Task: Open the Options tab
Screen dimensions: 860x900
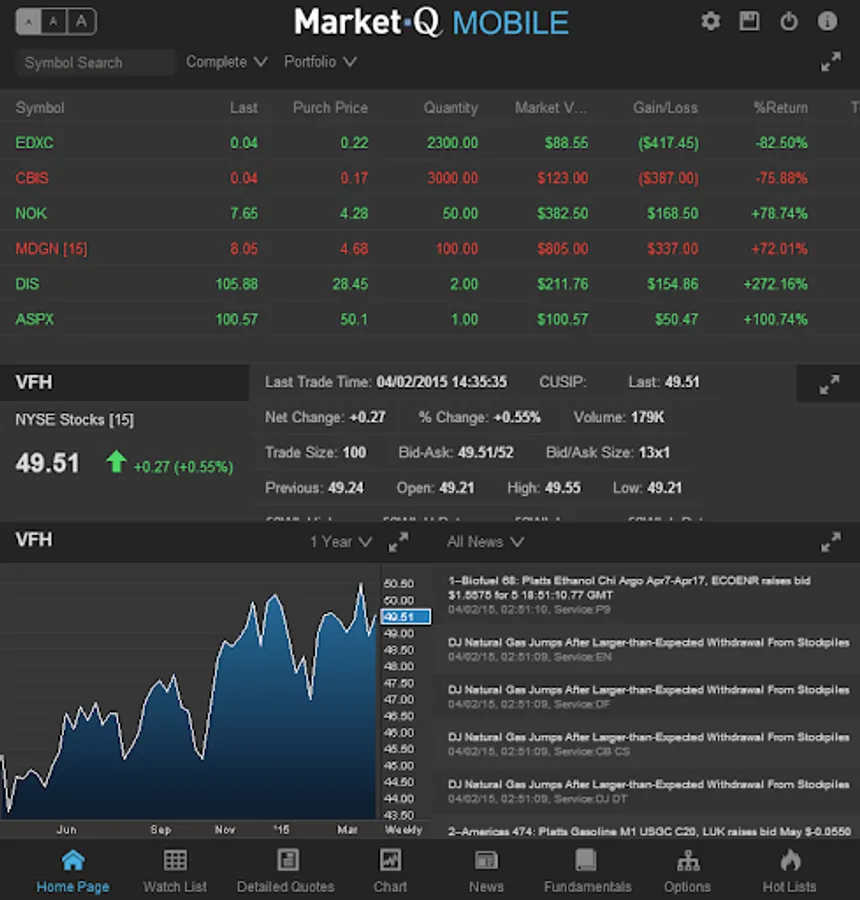Action: point(687,871)
